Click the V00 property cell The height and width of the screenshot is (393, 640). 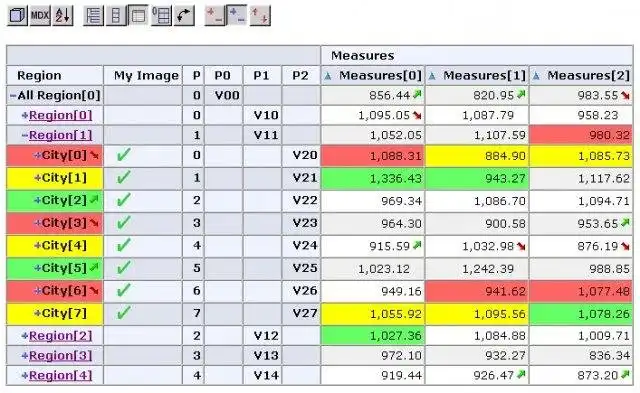223,95
